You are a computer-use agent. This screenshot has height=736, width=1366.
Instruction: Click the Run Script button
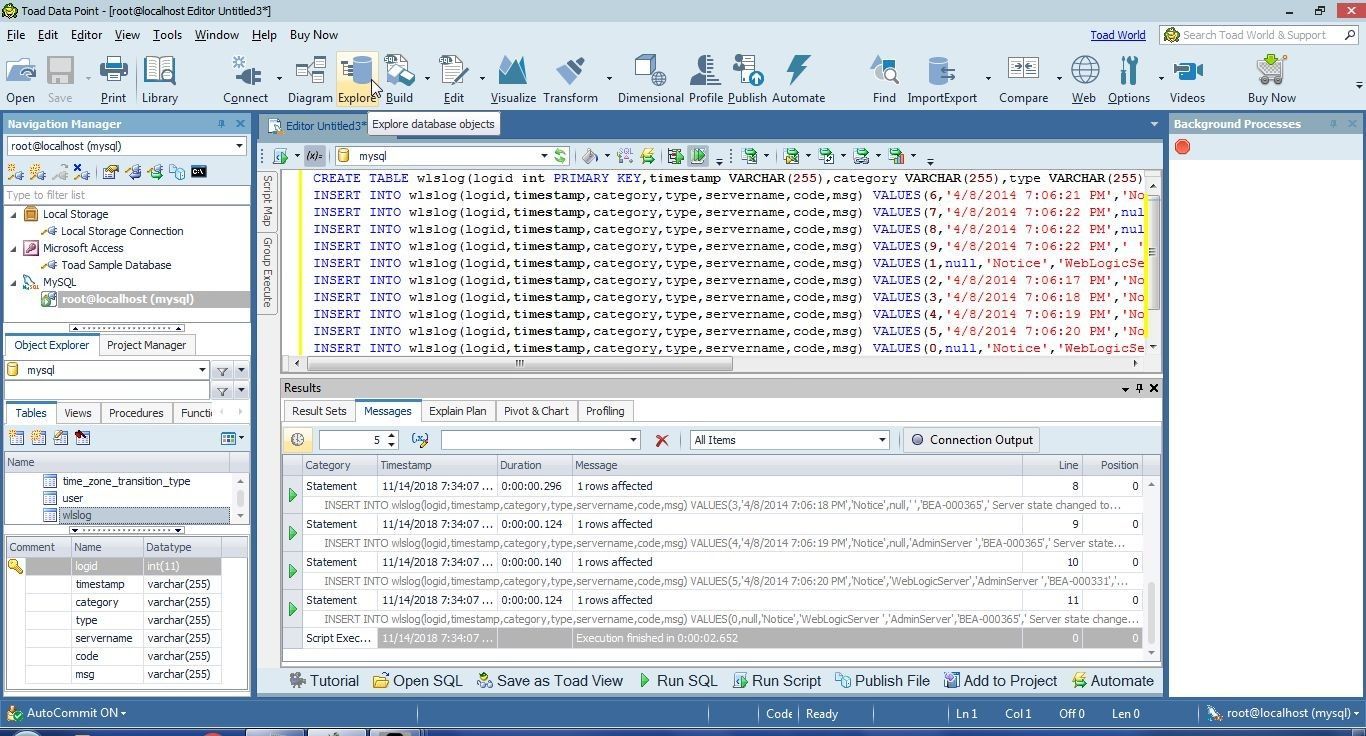coord(777,681)
